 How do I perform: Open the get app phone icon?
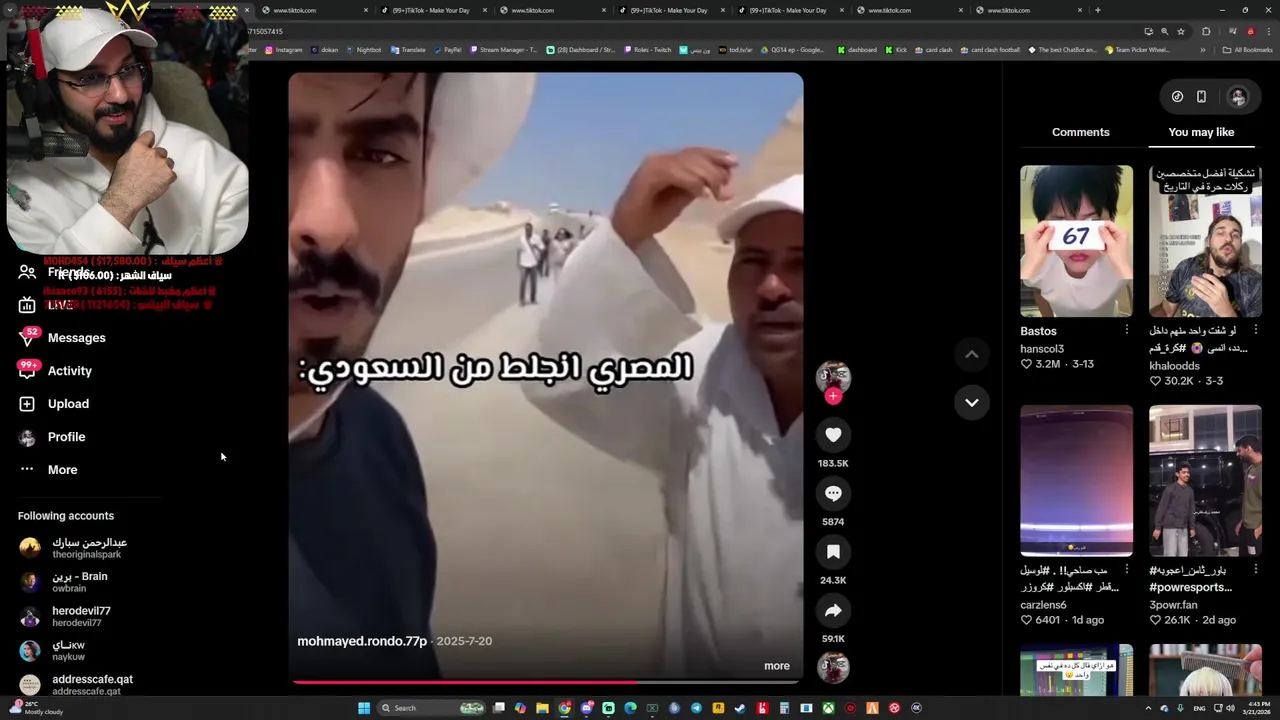click(x=1201, y=97)
